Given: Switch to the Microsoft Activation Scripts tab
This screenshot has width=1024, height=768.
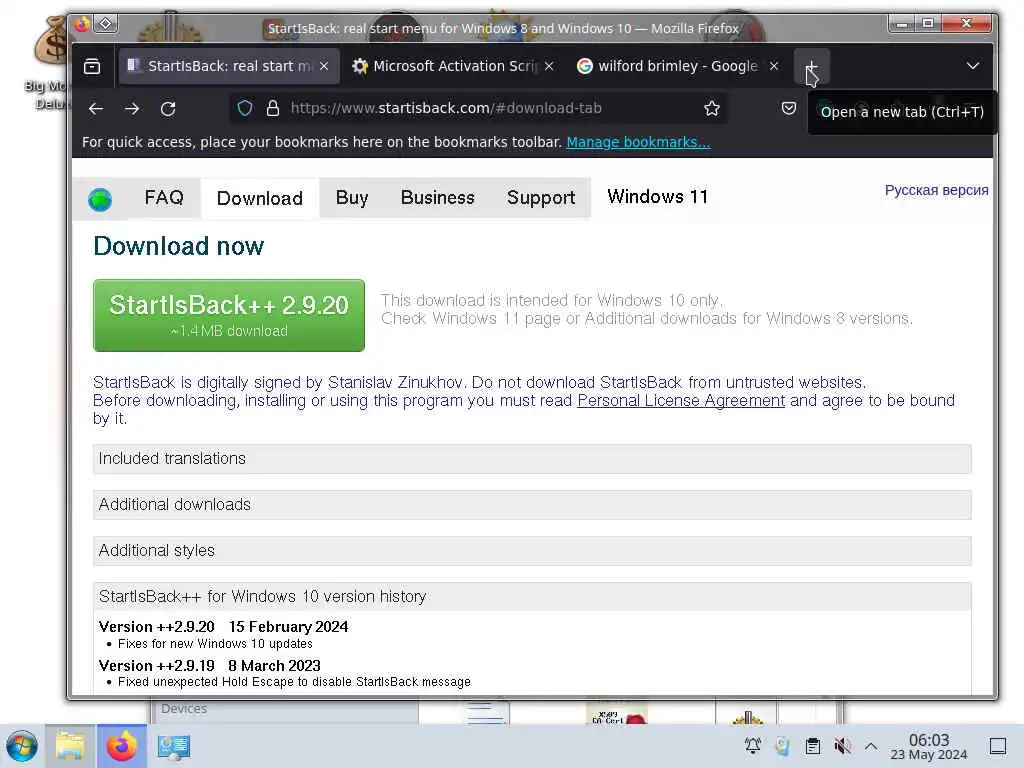Looking at the screenshot, I should pos(452,66).
